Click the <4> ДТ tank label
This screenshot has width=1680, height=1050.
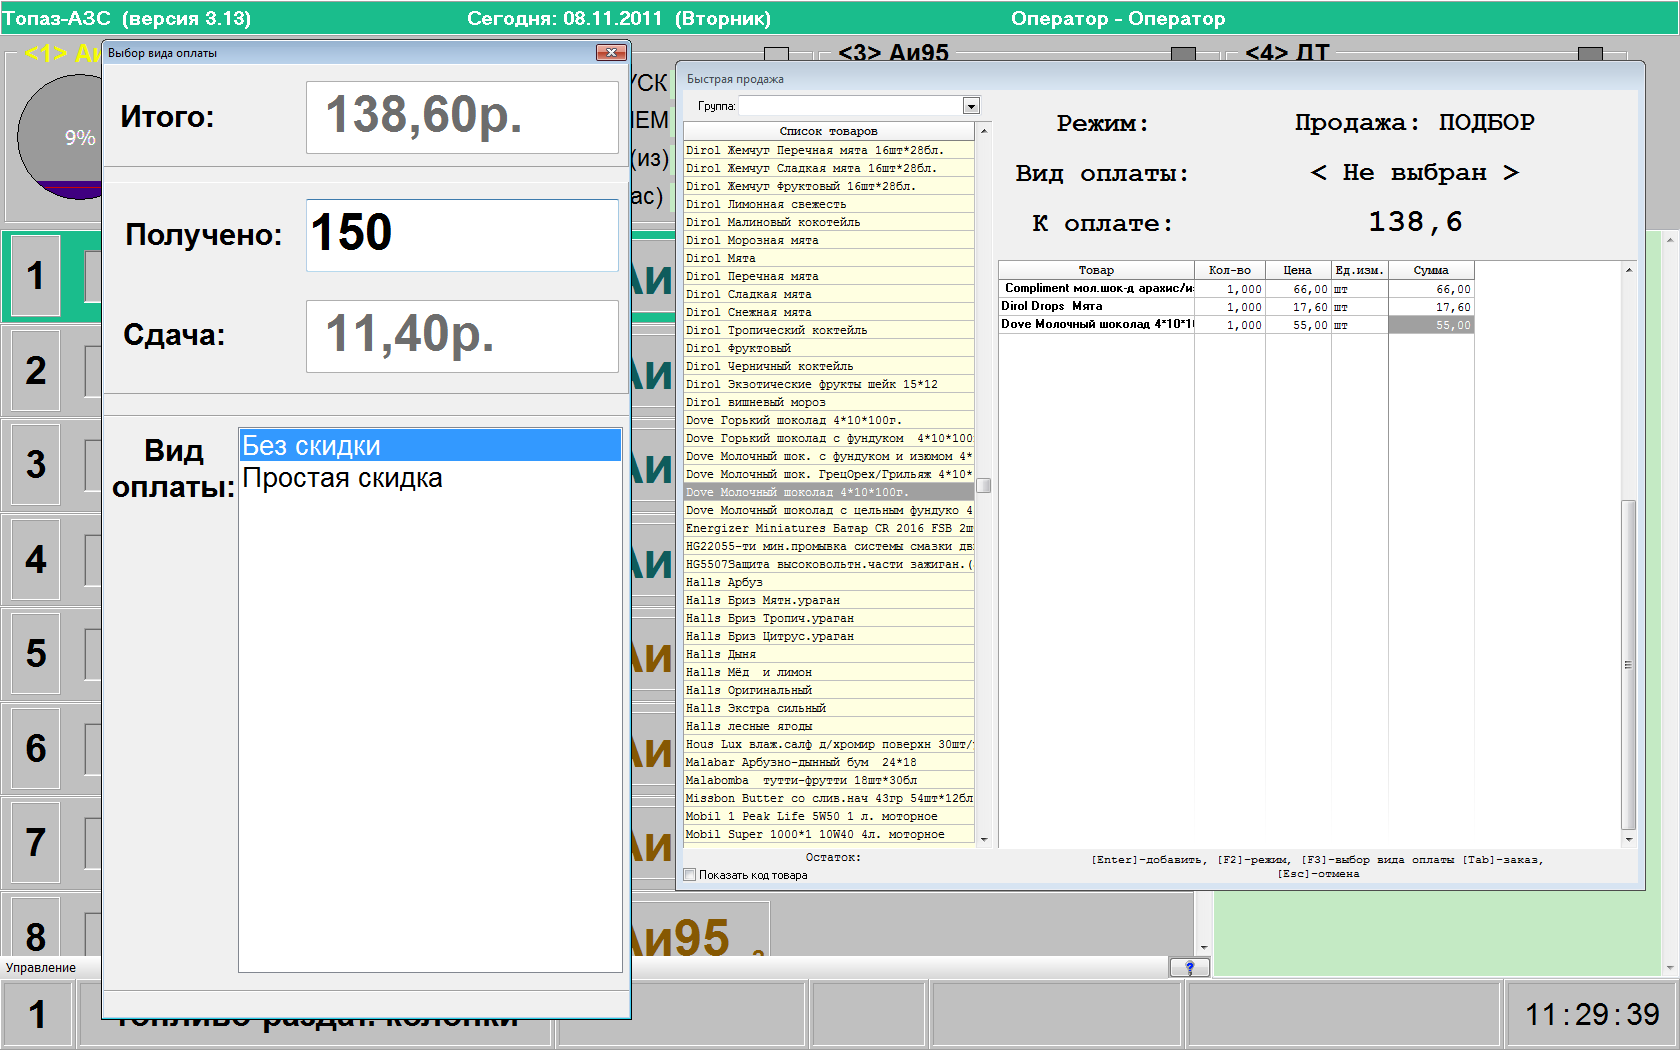(x=1287, y=53)
